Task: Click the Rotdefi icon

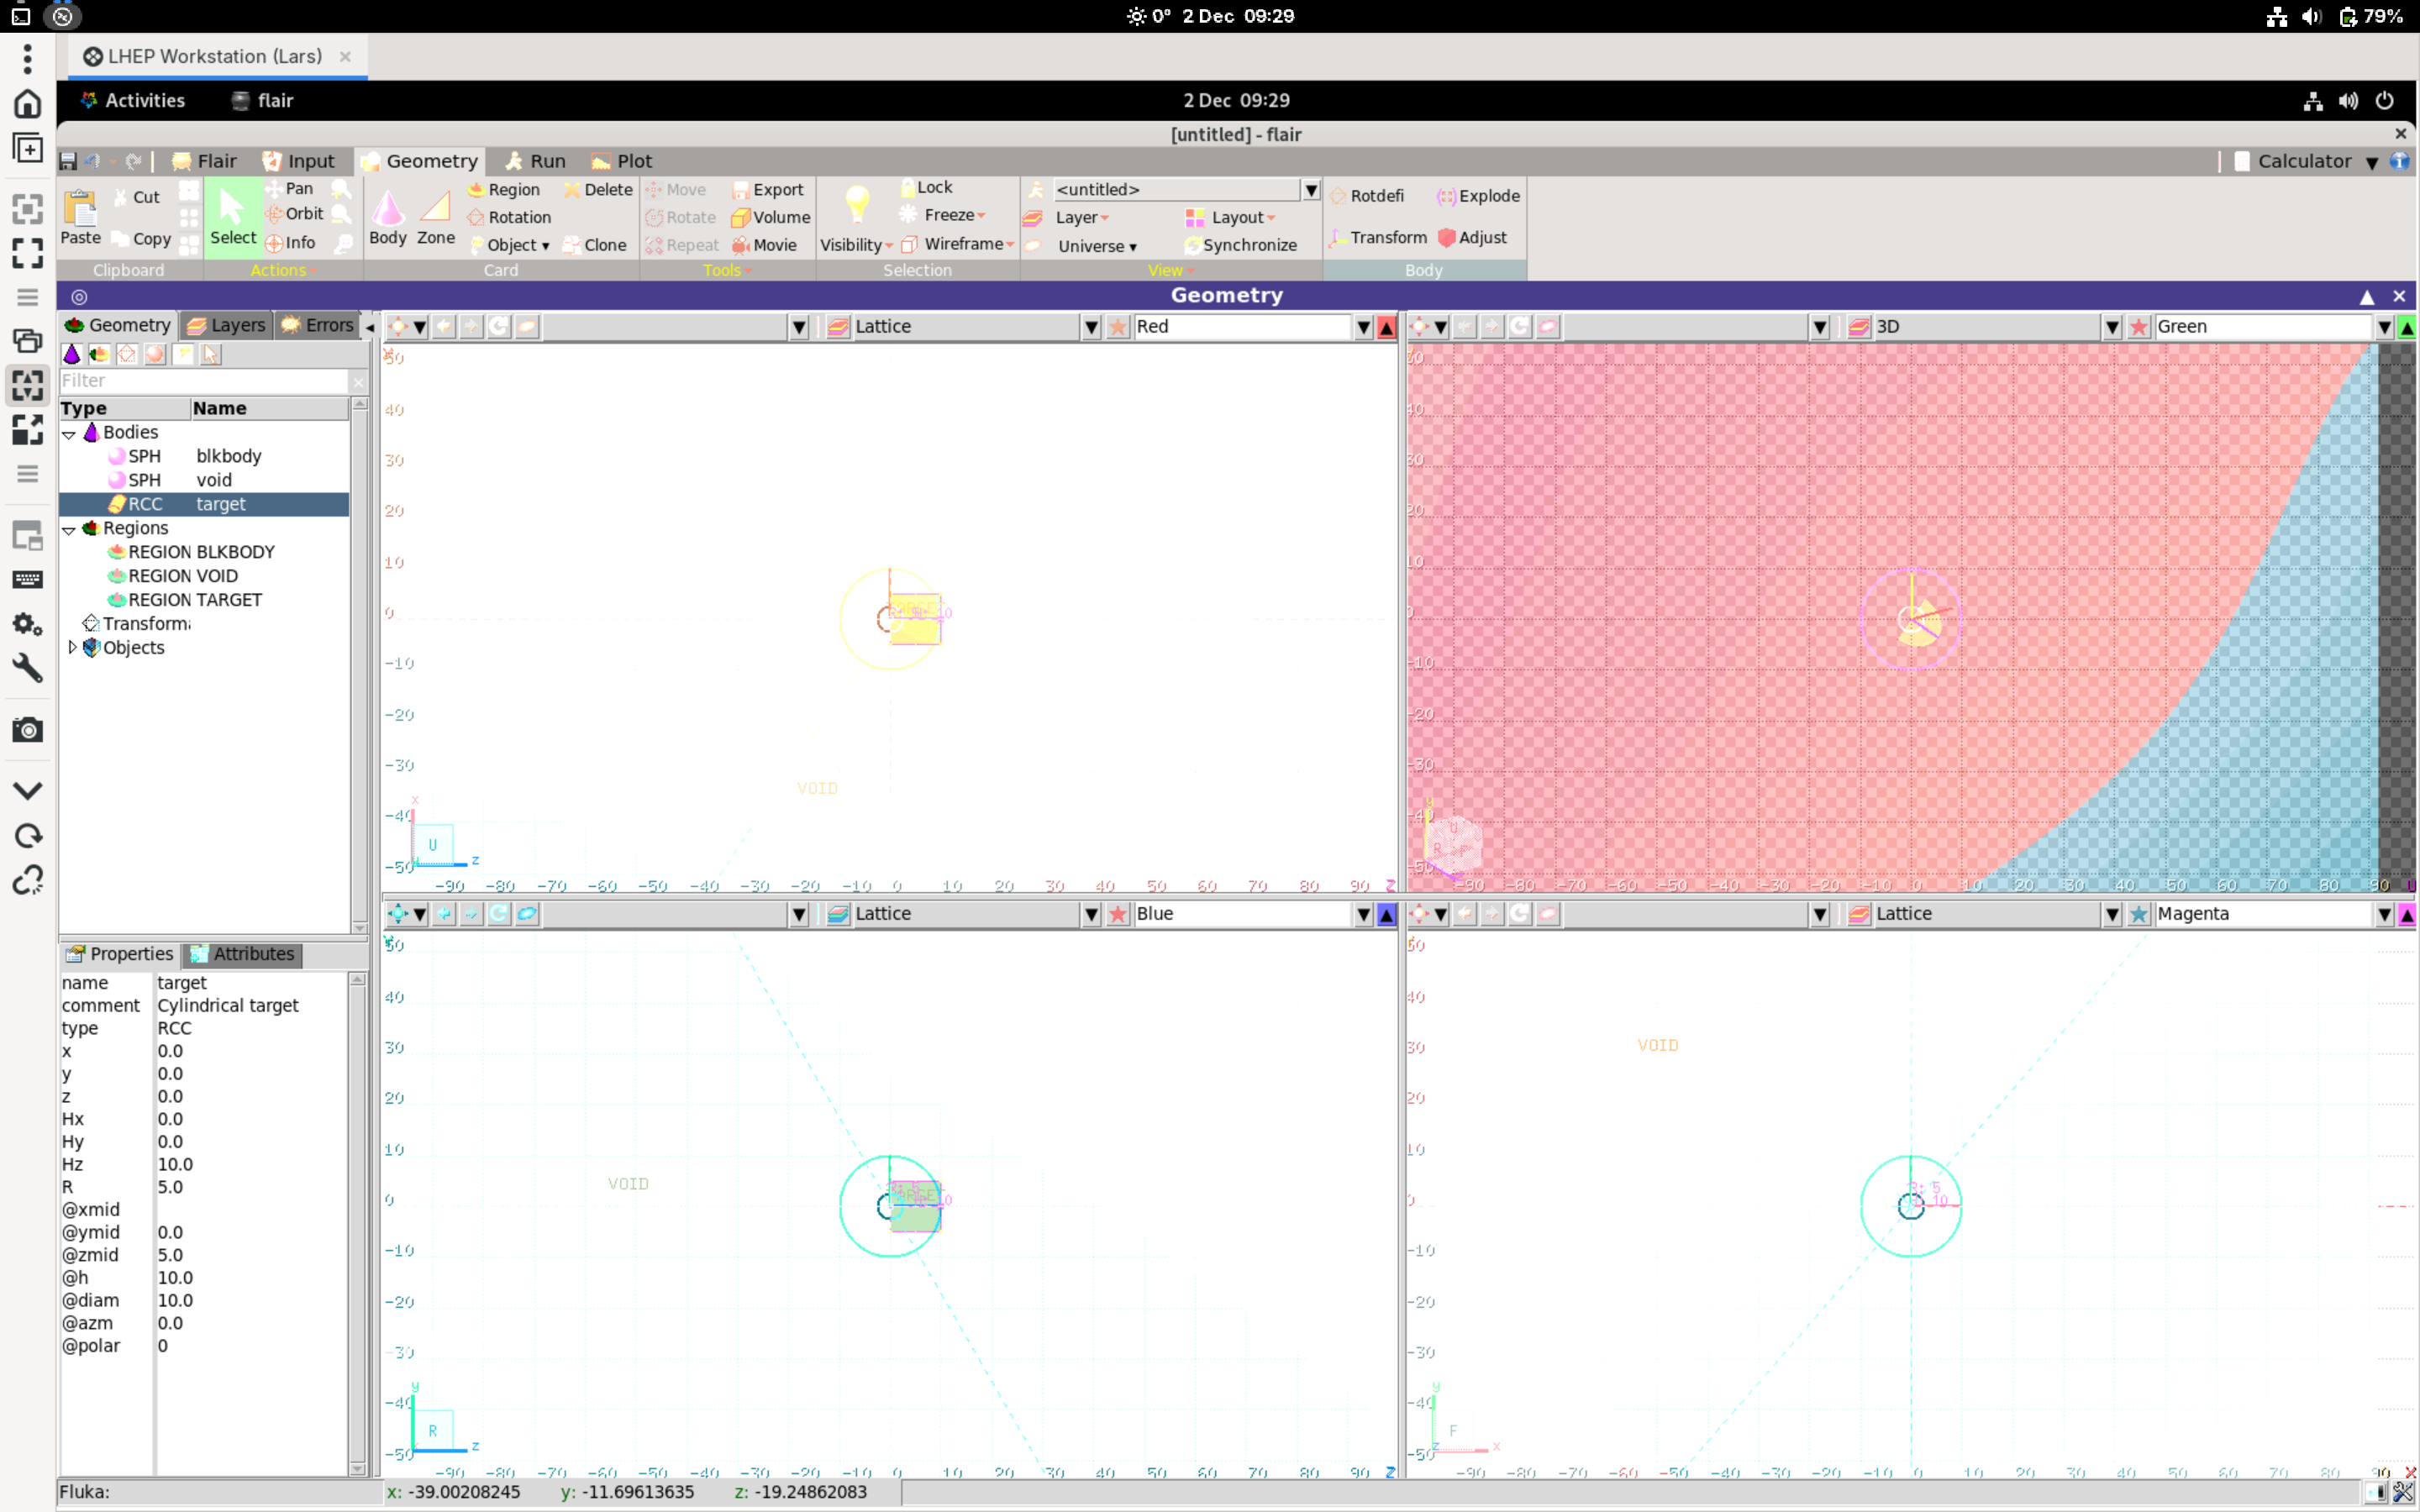Action: click(1369, 195)
